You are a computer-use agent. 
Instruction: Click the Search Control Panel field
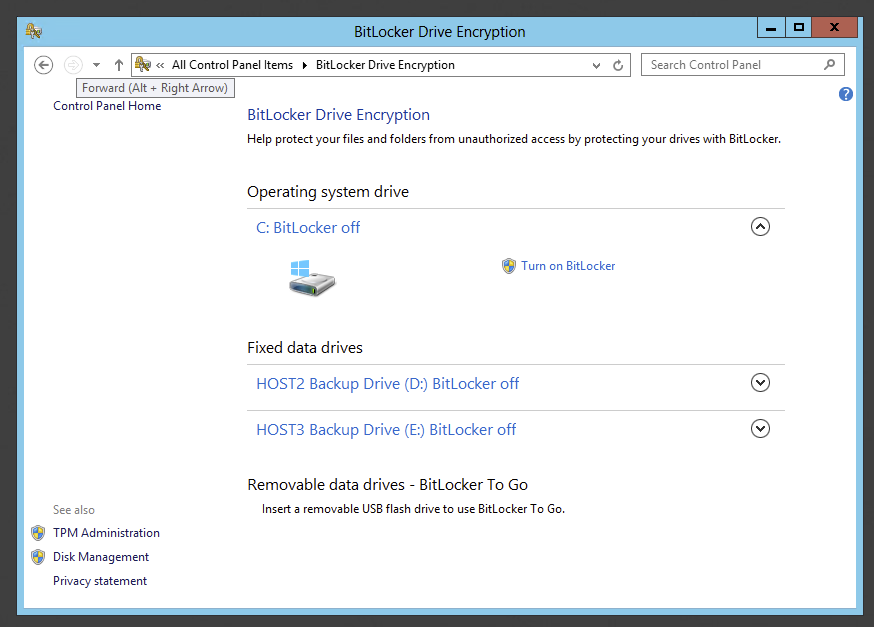click(x=732, y=65)
